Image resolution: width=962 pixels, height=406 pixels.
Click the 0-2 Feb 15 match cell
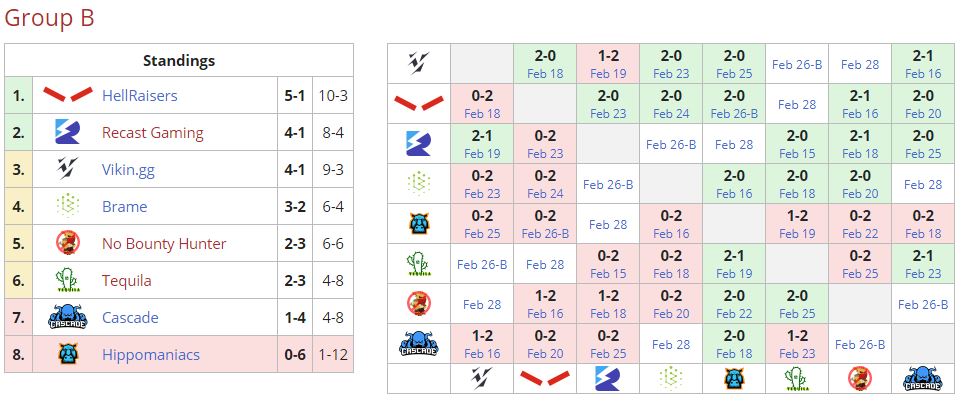[x=608, y=264]
